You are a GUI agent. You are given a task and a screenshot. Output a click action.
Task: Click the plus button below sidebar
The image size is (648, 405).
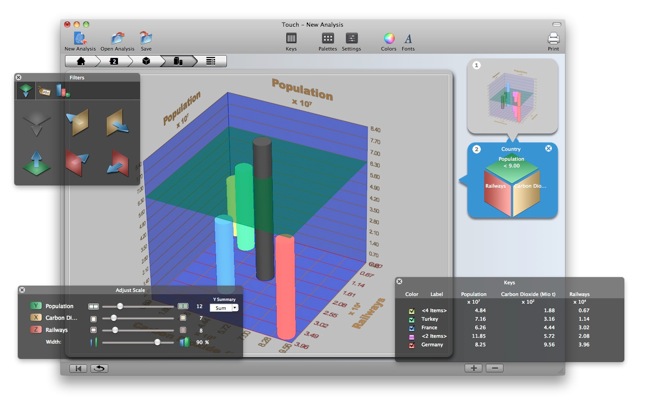coord(474,368)
